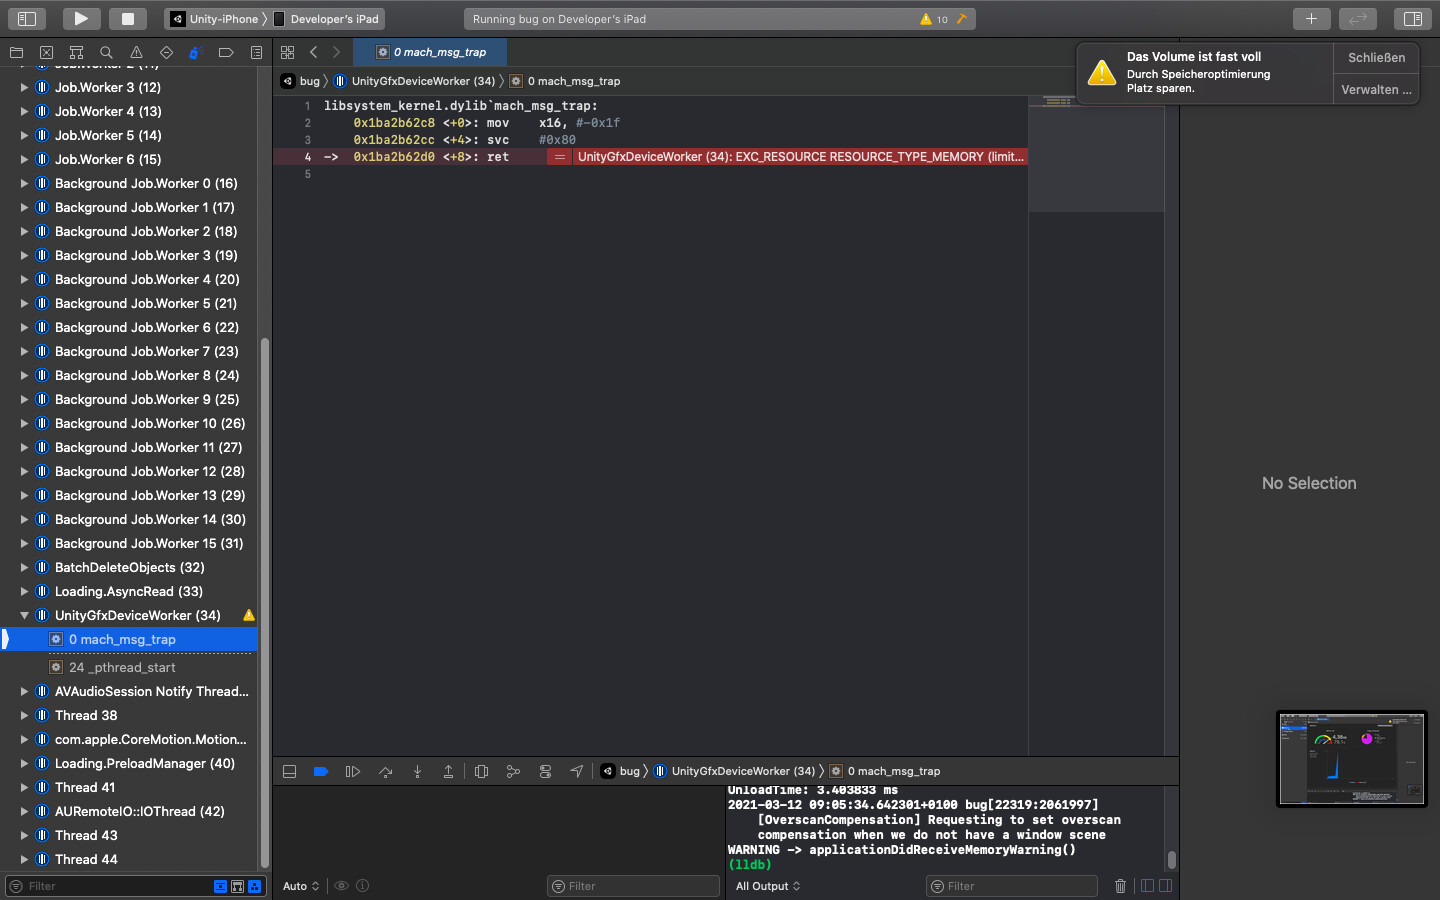The height and width of the screenshot is (900, 1440).
Task: Open the Auto variables view dropdown
Action: [x=301, y=886]
